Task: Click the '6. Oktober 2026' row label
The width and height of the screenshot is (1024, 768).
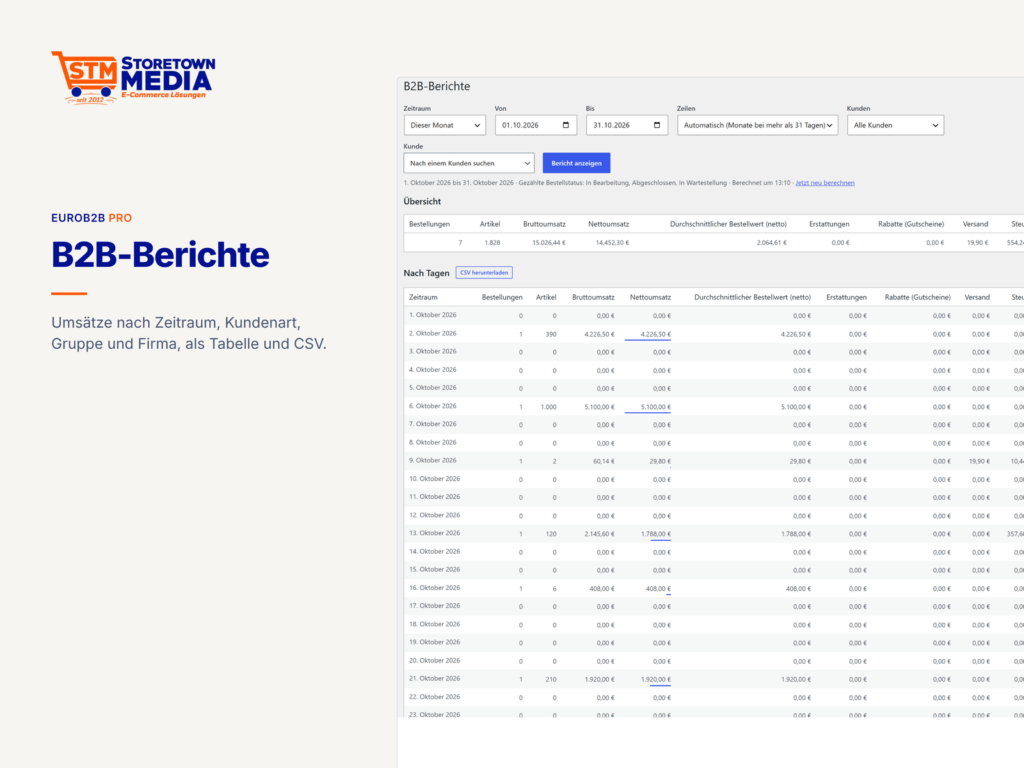Action: pos(432,406)
